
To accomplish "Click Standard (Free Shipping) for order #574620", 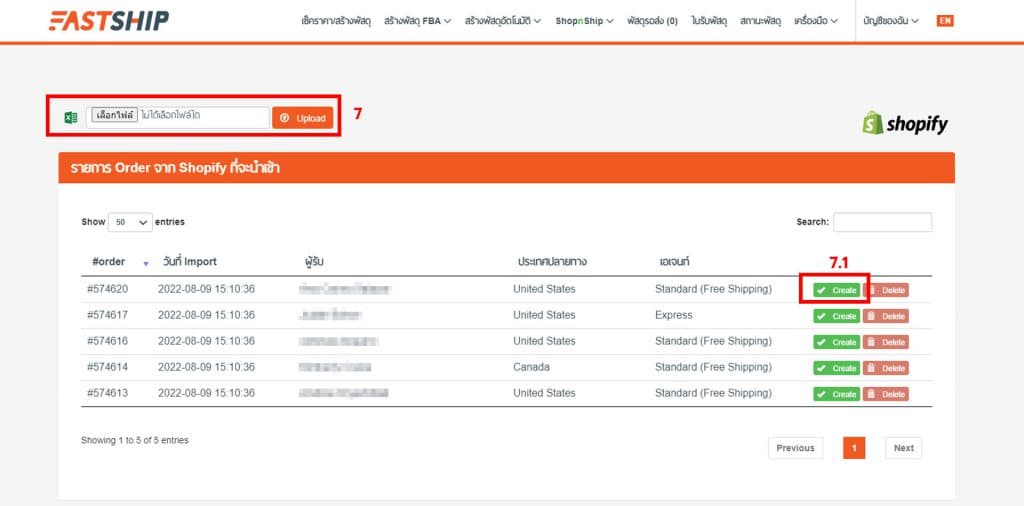I will tap(713, 289).
